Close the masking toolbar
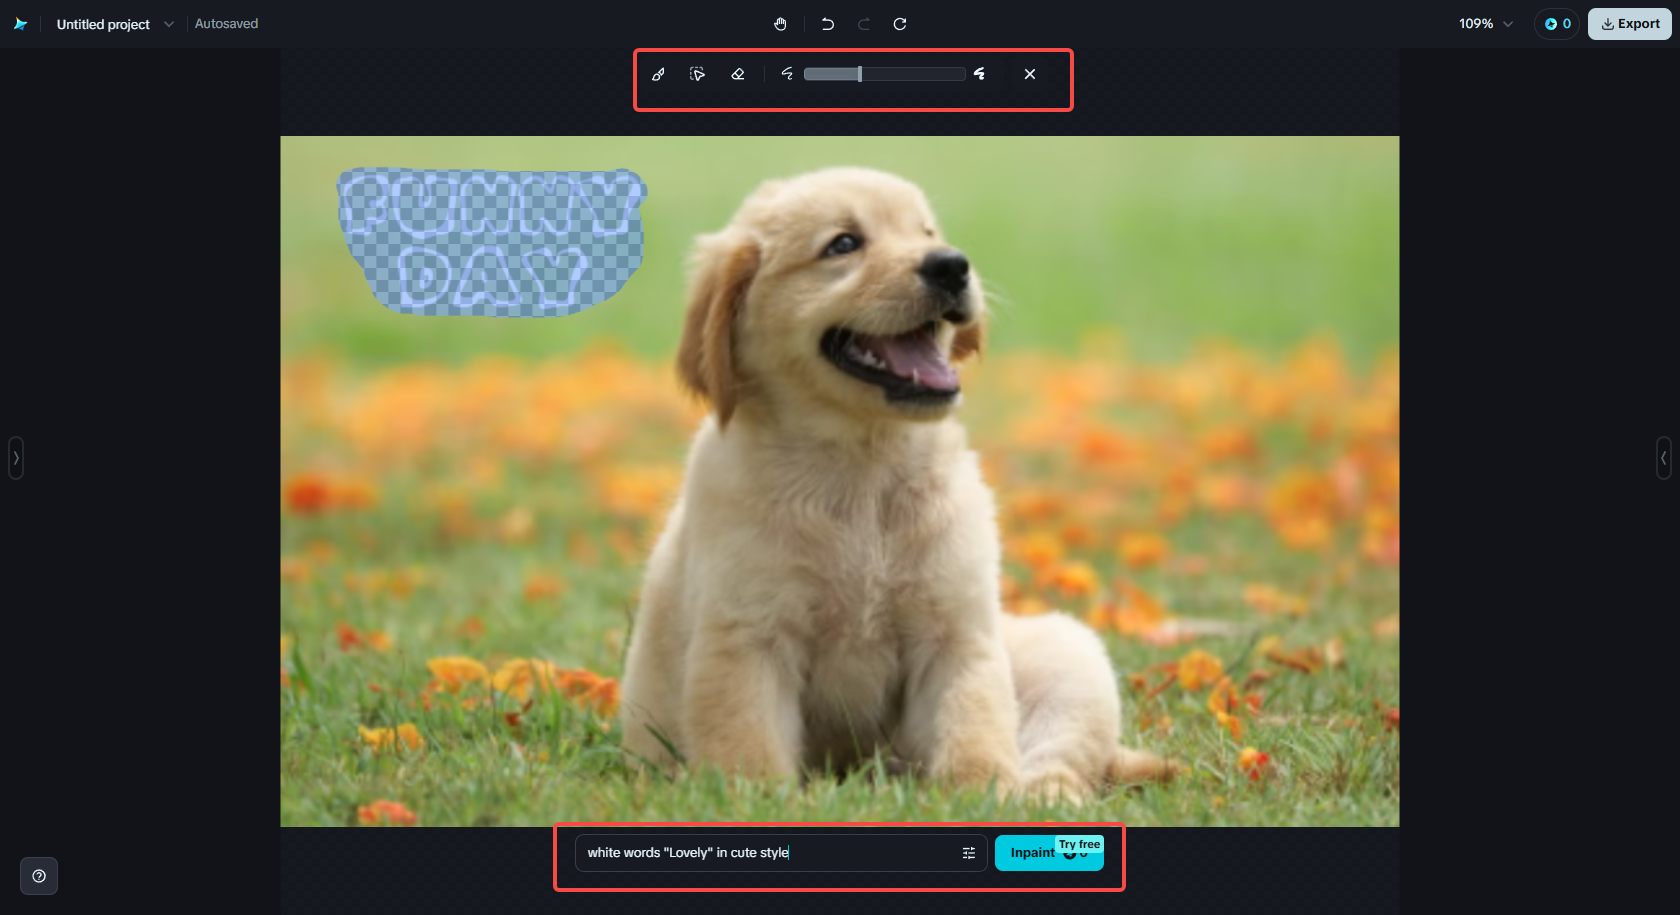The image size is (1680, 915). [x=1029, y=73]
